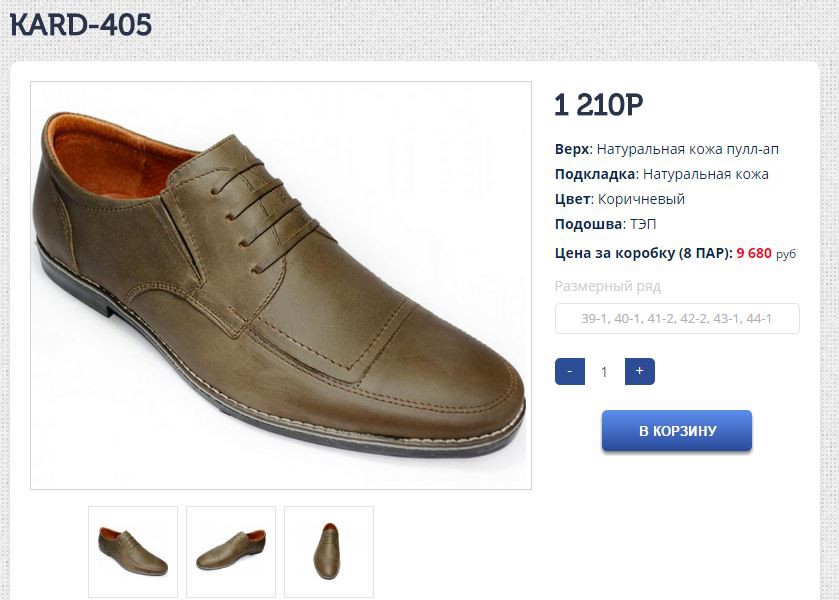Click the «Размерный ряд» label

tap(608, 286)
